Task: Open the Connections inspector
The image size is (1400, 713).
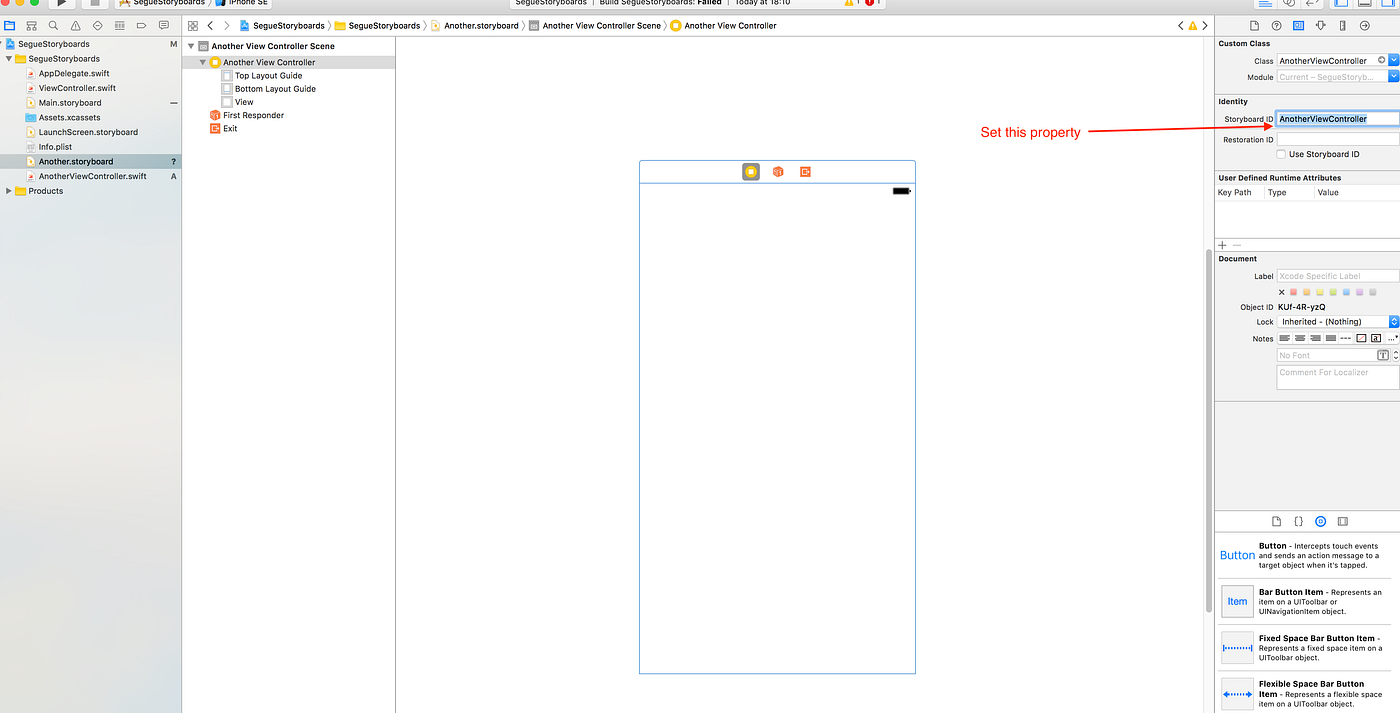Action: click(1364, 26)
